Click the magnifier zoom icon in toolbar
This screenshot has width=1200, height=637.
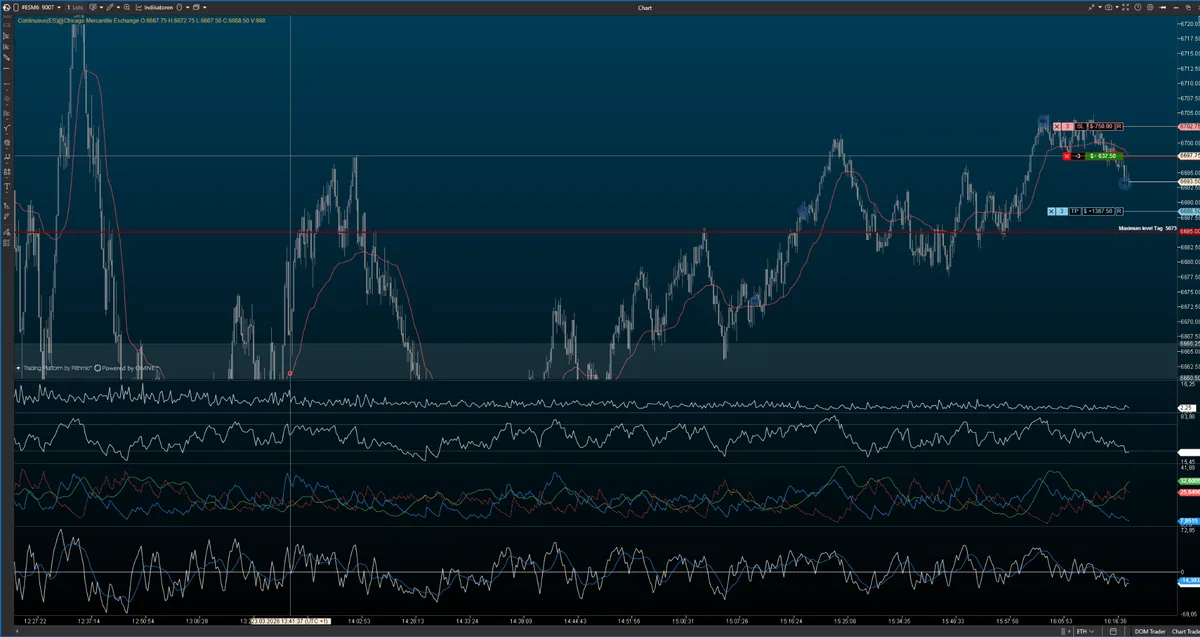coord(127,7)
